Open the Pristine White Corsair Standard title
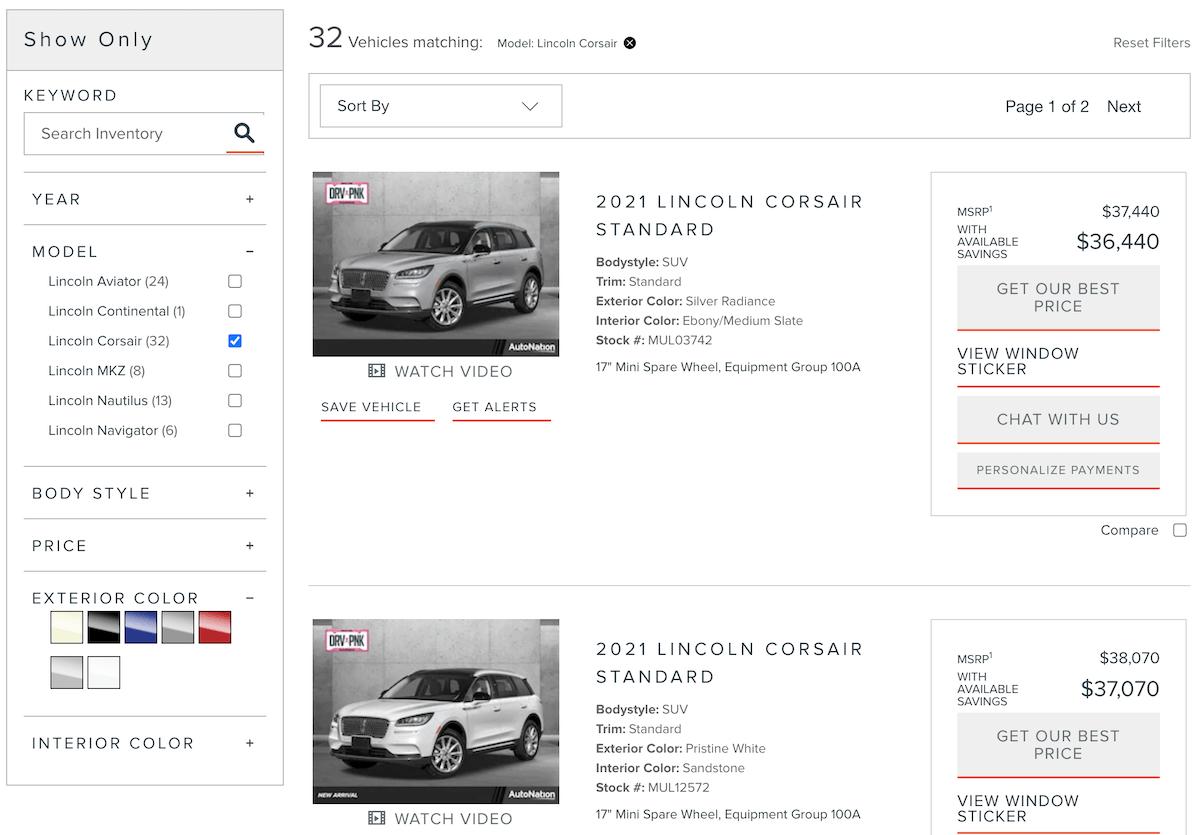 [729, 662]
